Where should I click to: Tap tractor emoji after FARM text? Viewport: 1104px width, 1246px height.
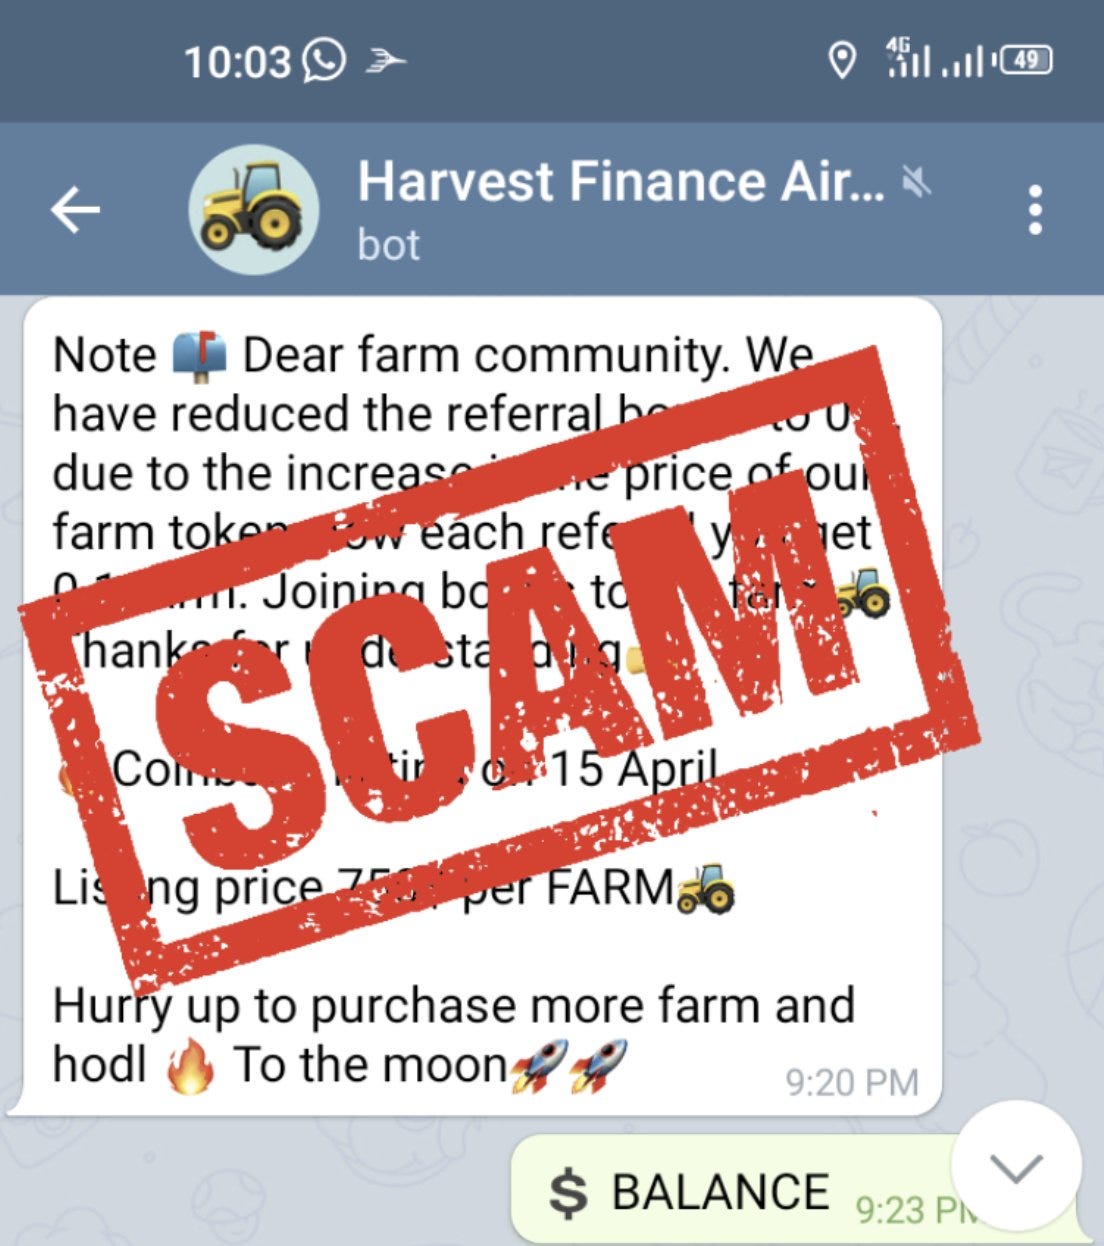[x=706, y=888]
